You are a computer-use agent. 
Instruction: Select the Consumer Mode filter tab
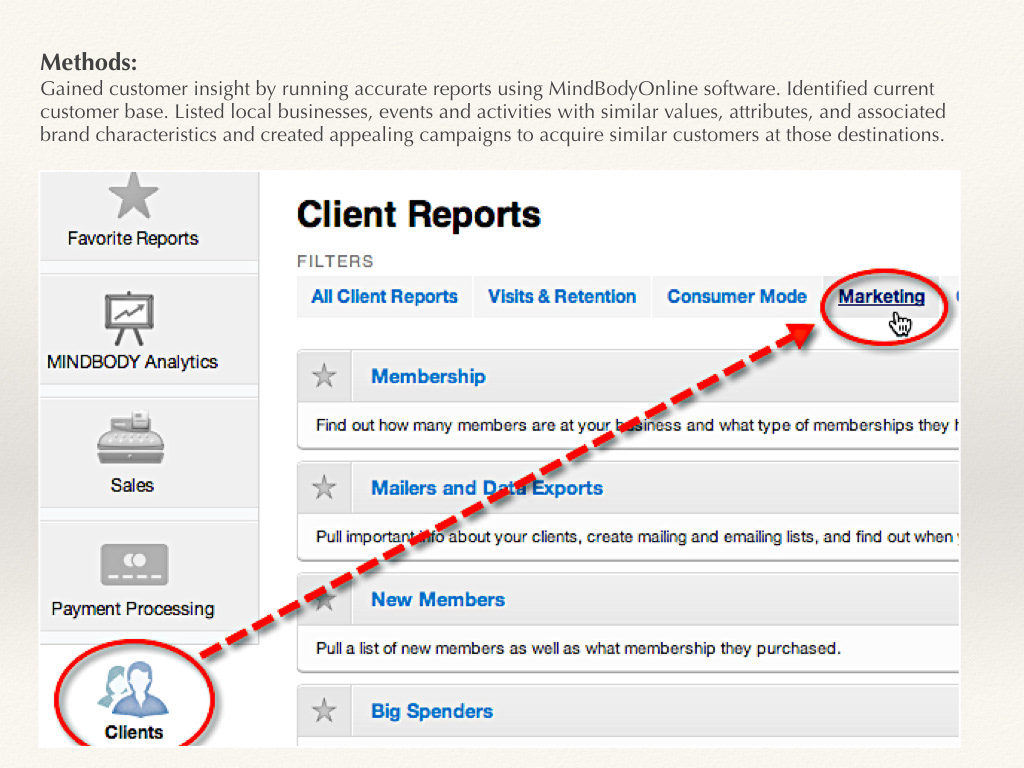(x=737, y=296)
